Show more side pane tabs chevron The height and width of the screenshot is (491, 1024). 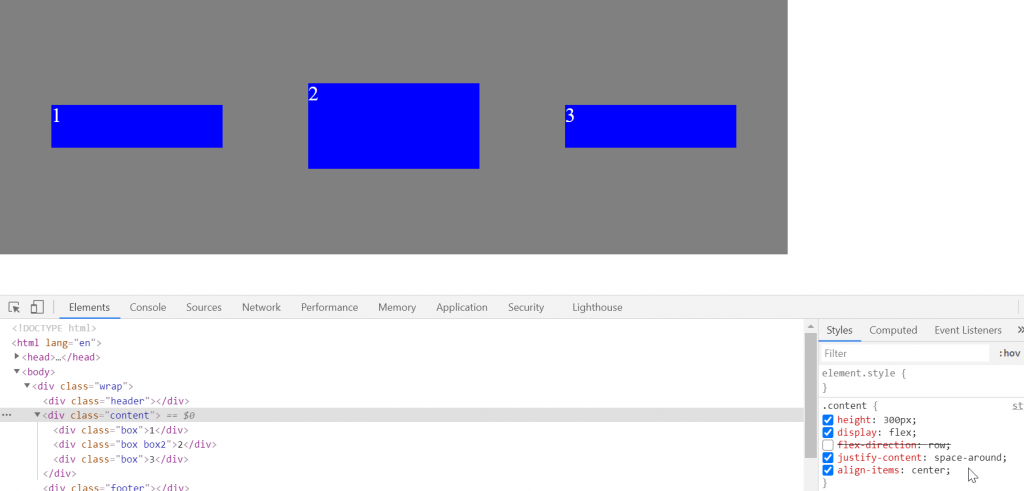pos(1019,330)
